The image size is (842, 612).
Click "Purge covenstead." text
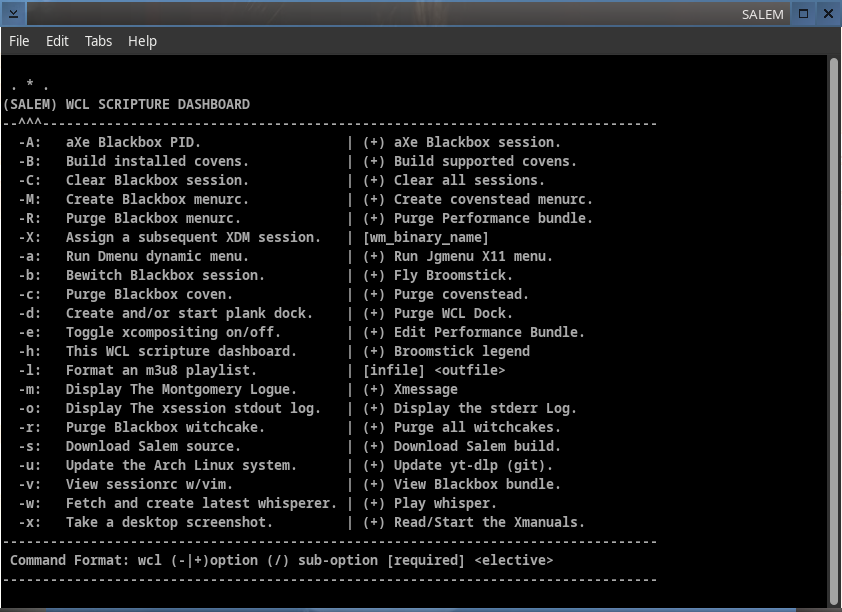click(x=461, y=294)
